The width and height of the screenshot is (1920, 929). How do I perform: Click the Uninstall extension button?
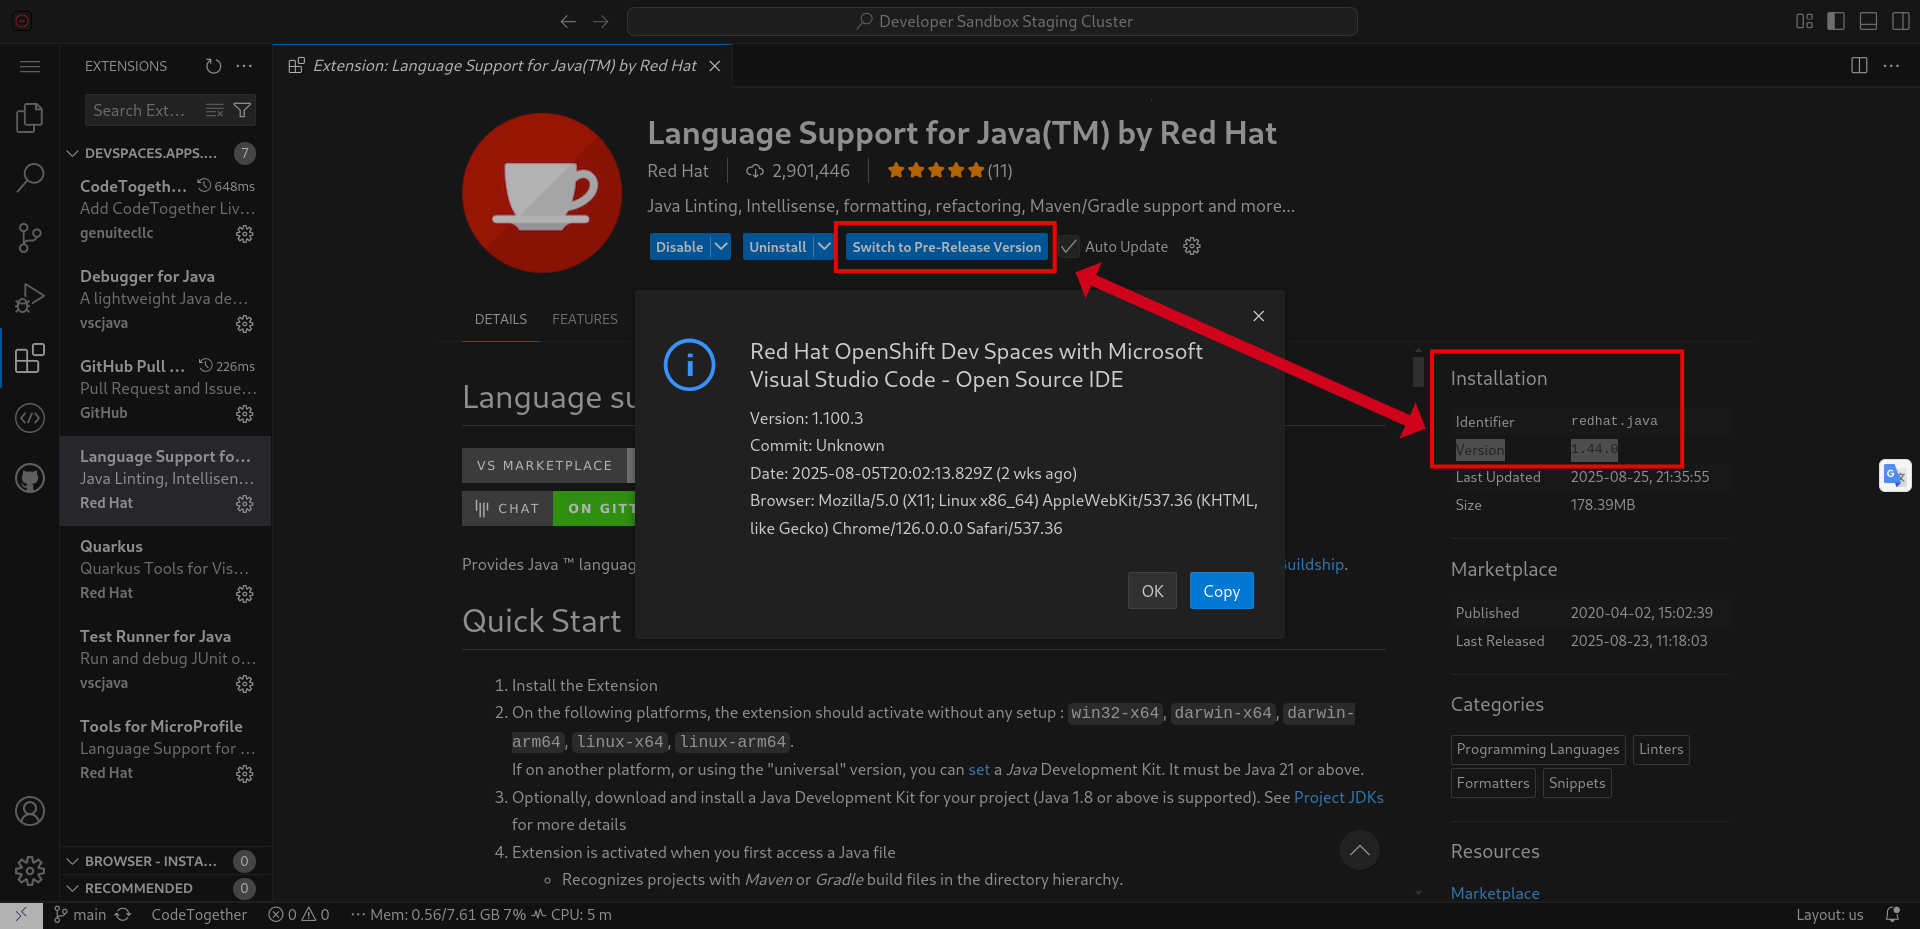coord(778,247)
